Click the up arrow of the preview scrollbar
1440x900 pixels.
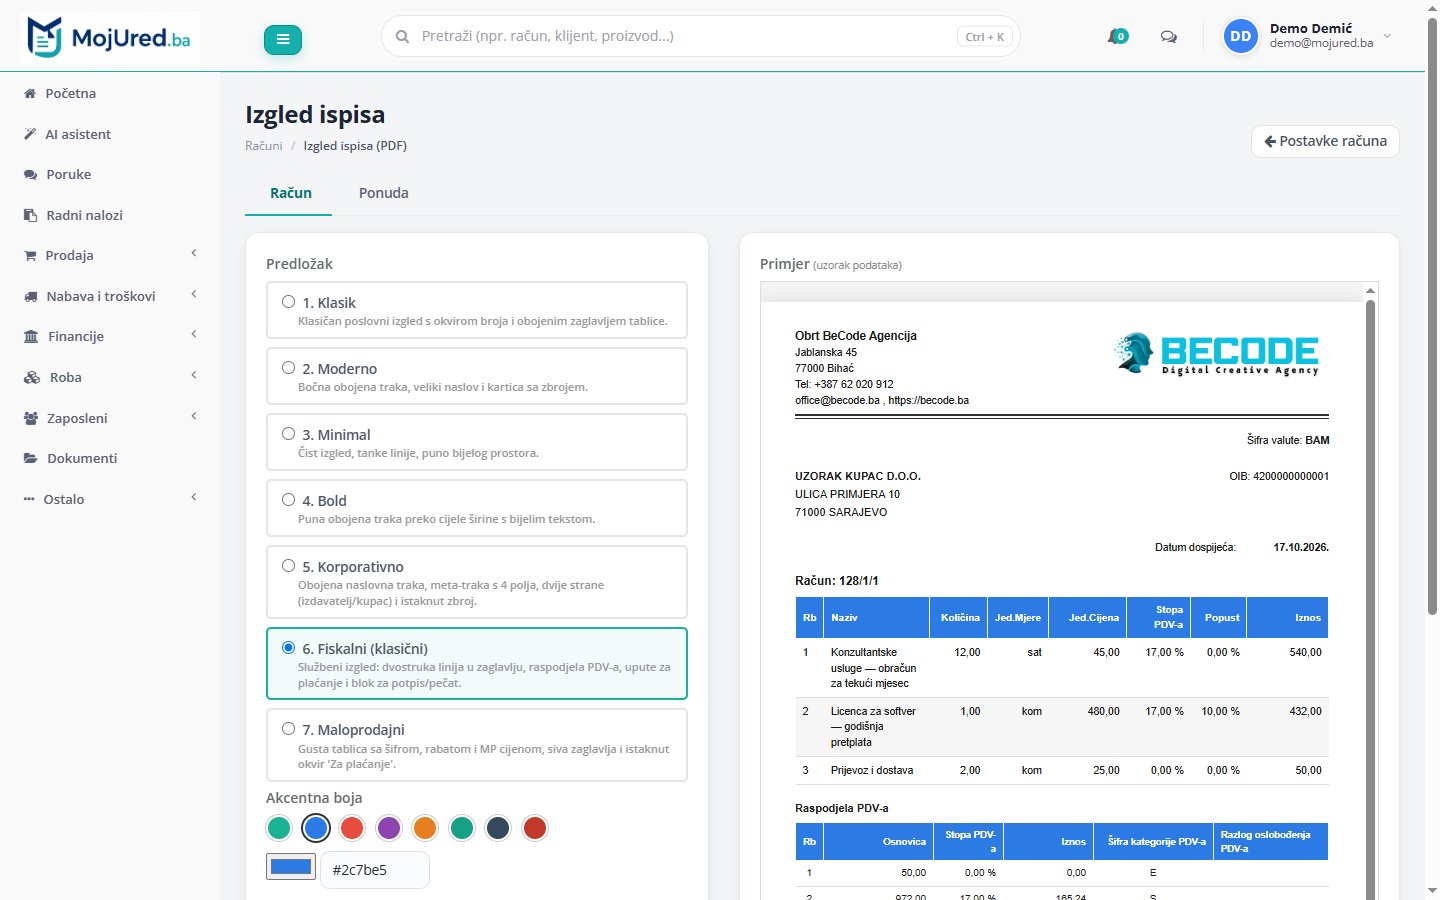click(x=1370, y=291)
